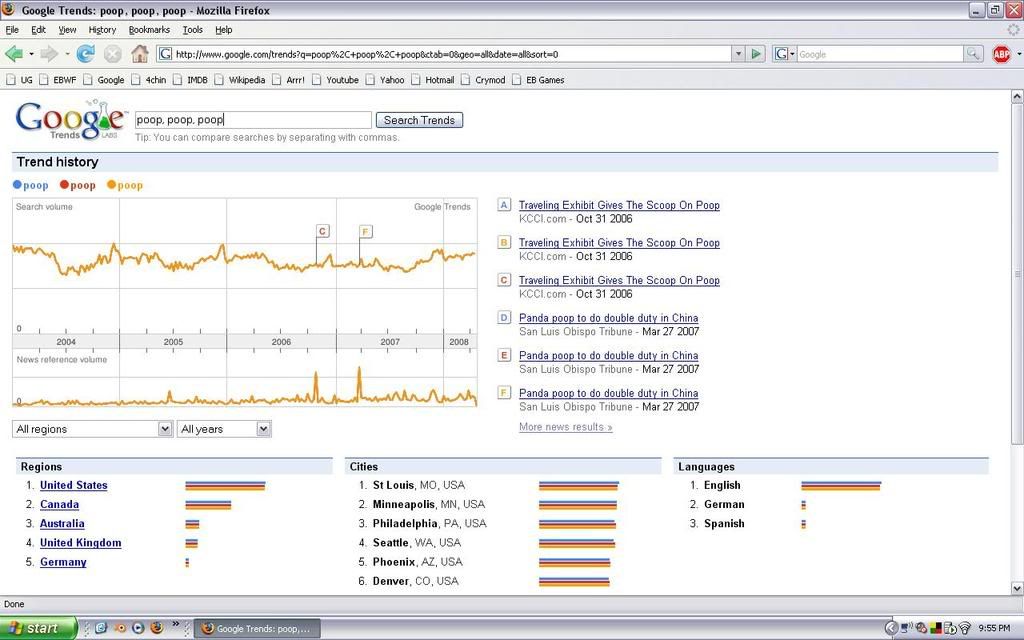Click the C news label icon in list
Image resolution: width=1024 pixels, height=640 pixels.
(x=504, y=280)
